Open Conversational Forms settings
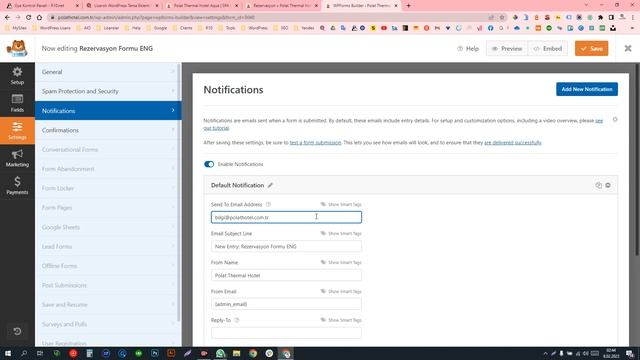This screenshot has height=360, width=640. click(108, 149)
